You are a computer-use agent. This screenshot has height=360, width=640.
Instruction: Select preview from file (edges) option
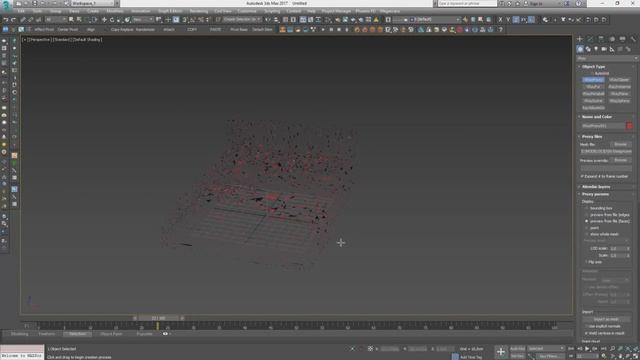(587, 215)
